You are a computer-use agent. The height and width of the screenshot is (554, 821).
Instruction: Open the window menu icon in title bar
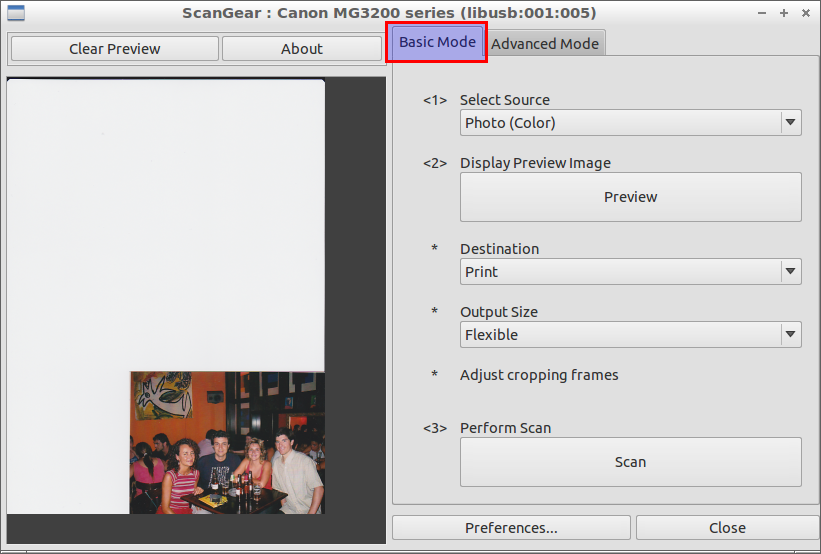15,13
